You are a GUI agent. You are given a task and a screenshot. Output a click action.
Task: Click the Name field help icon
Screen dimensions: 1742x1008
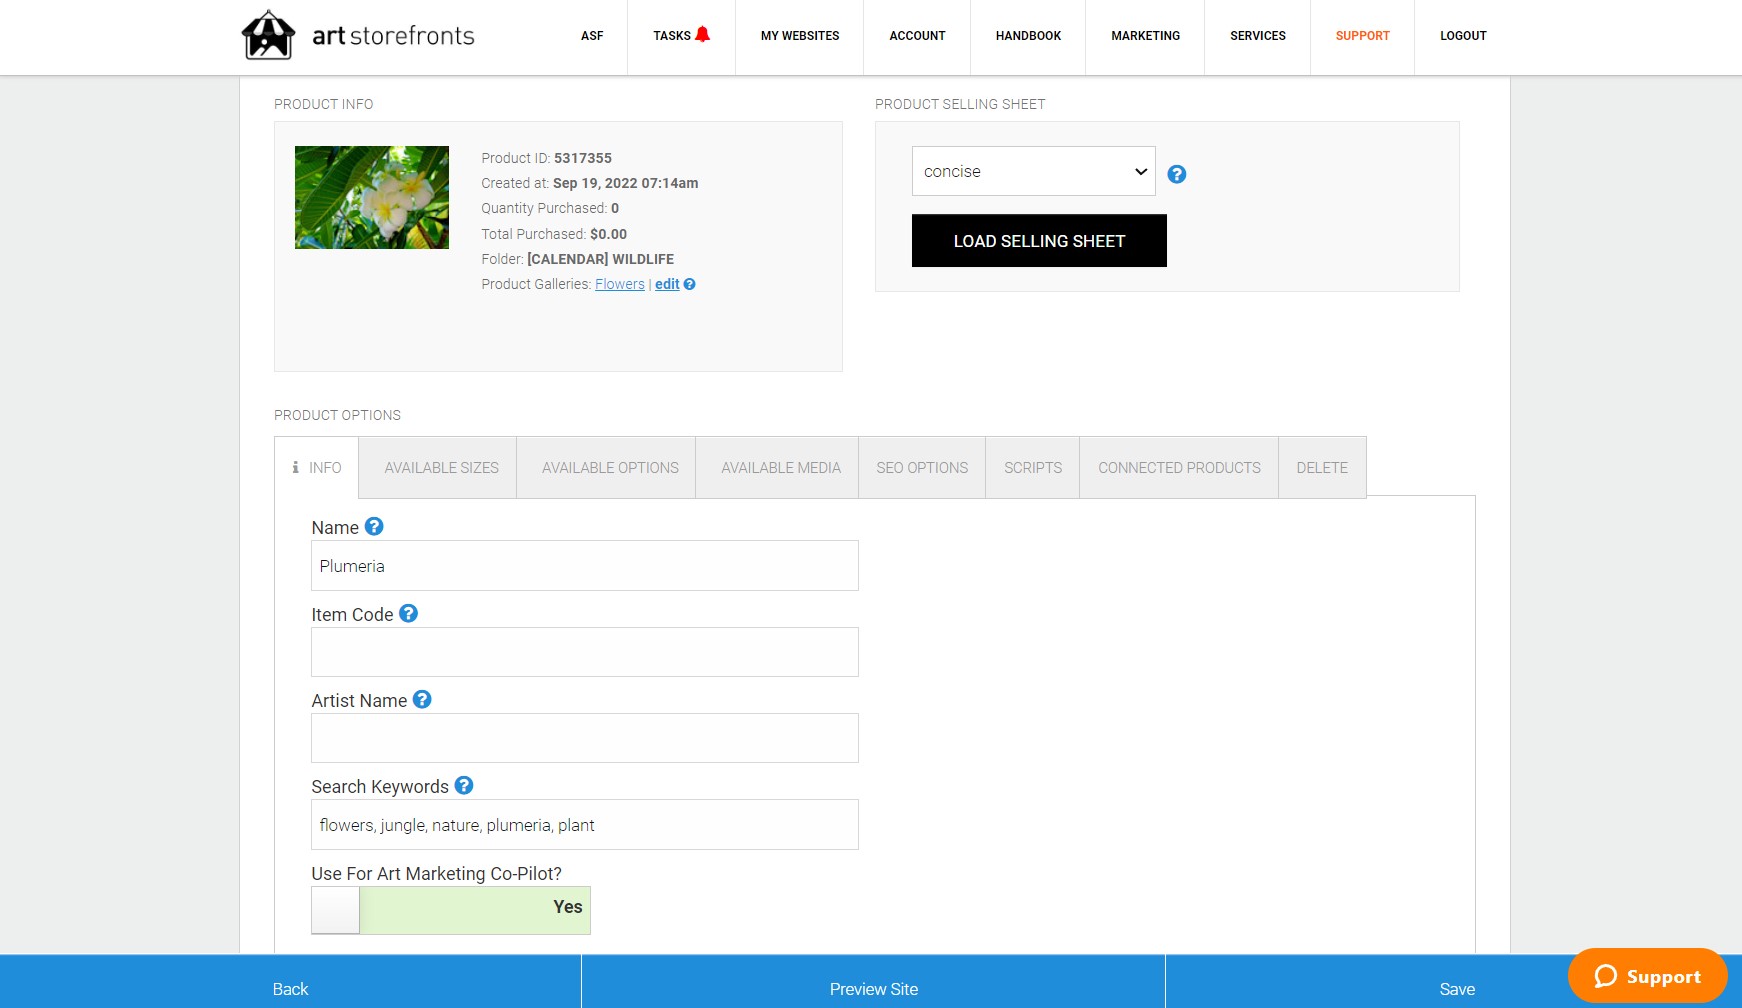pyautogui.click(x=374, y=526)
